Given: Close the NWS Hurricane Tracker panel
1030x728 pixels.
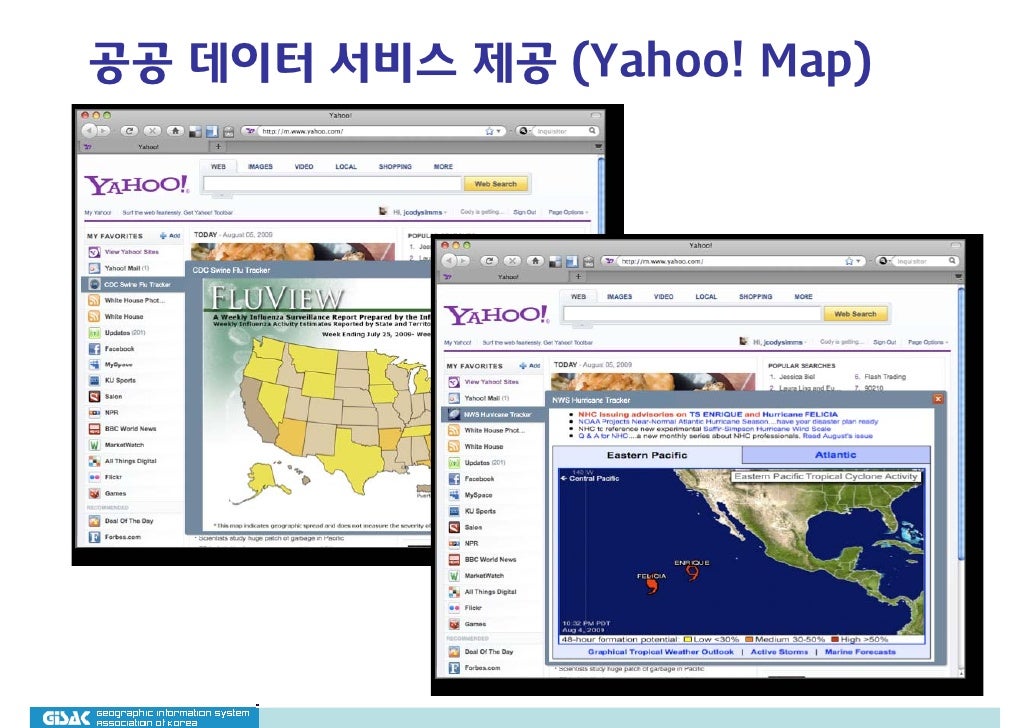Looking at the screenshot, I should click(x=938, y=399).
